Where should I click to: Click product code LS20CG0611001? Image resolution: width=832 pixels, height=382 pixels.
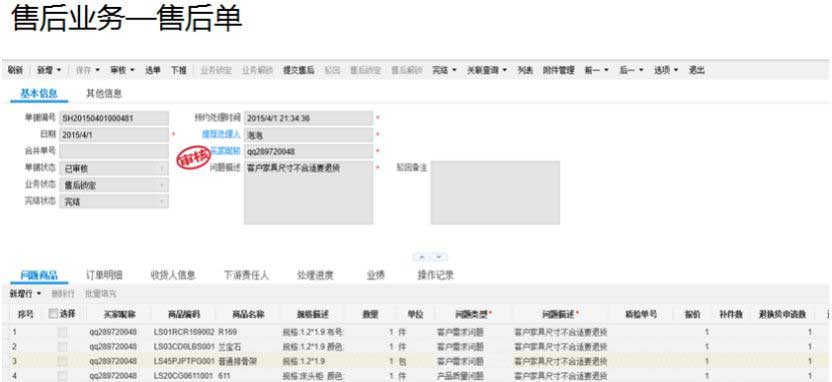(184, 376)
